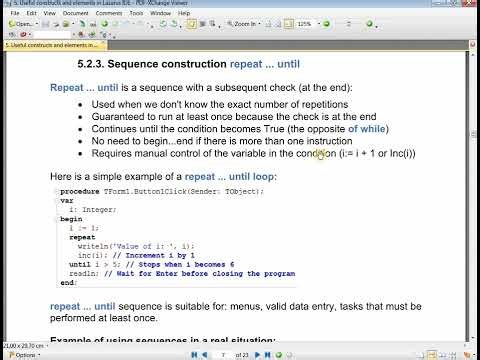Click the green previous view icon in status bar
480x360 pixels.
(x=279, y=355)
